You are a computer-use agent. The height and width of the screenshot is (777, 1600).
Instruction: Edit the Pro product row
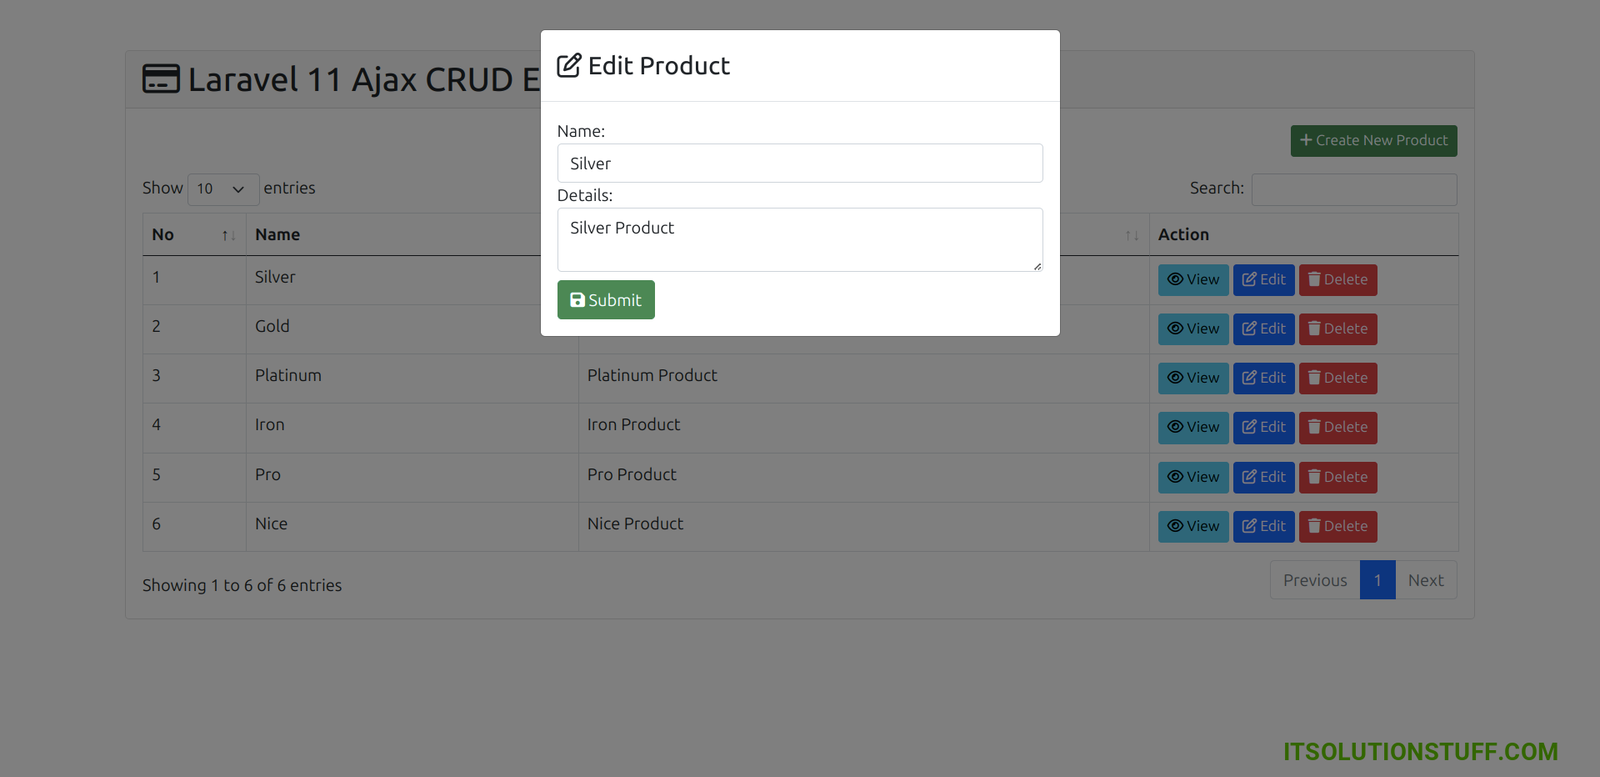tap(1263, 477)
